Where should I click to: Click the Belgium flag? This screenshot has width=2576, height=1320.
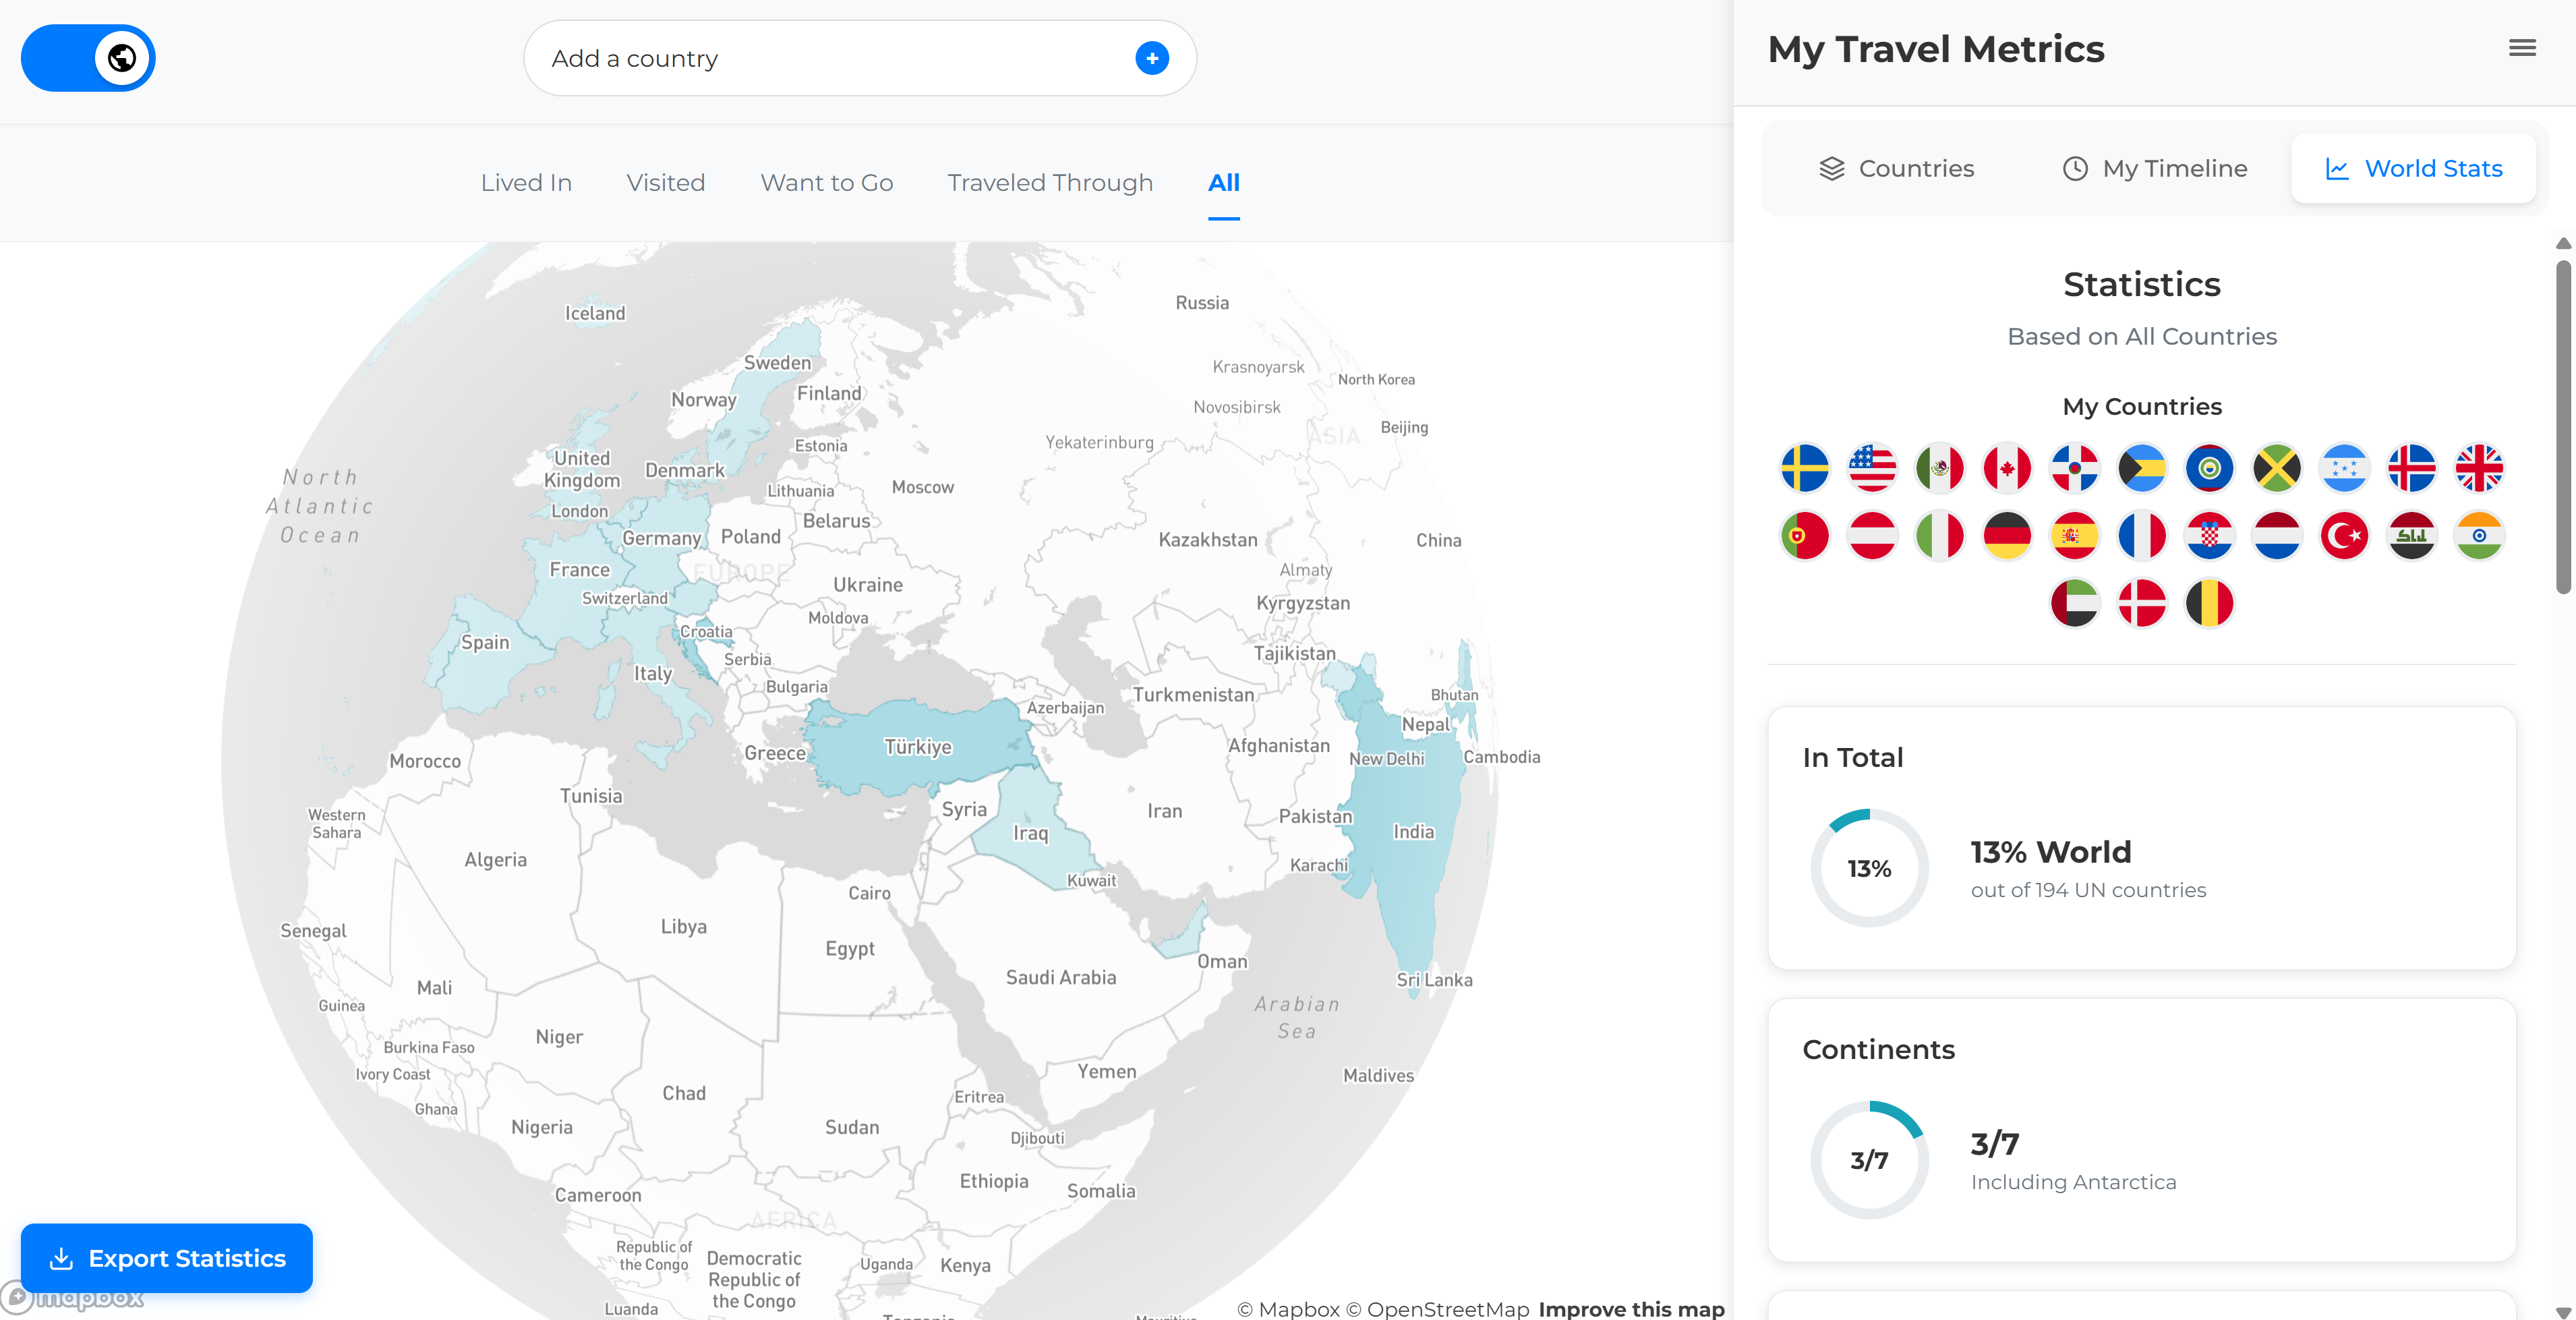[x=2210, y=603]
